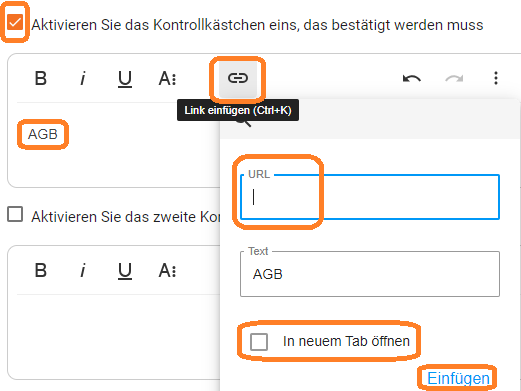This screenshot has height=391, width=521.
Task: Toggle bold in the first editor toolbar
Action: point(41,79)
